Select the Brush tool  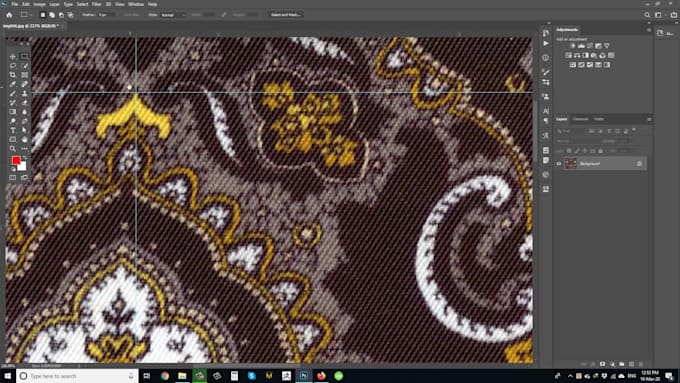coord(13,93)
